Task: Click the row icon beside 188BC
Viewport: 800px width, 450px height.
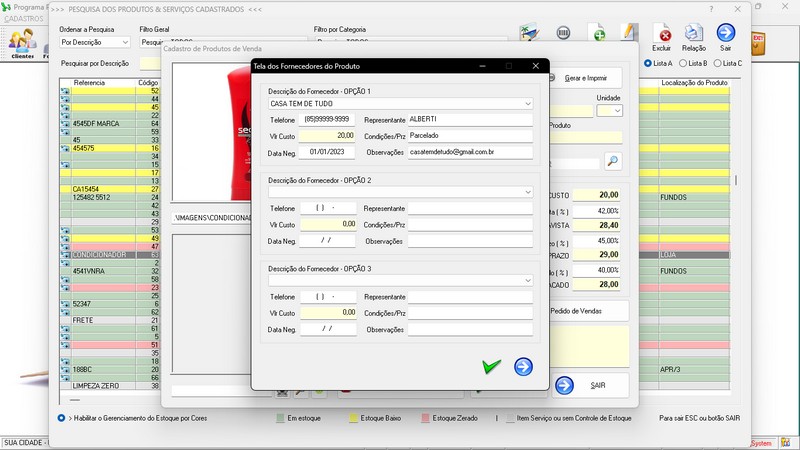Action: [x=65, y=369]
